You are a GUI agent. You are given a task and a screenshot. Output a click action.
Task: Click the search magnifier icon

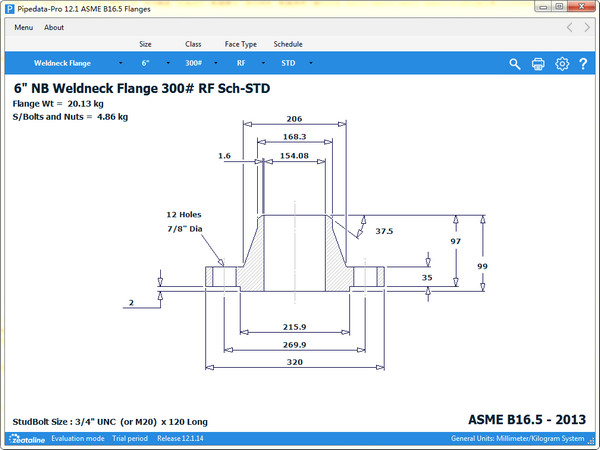click(x=515, y=64)
